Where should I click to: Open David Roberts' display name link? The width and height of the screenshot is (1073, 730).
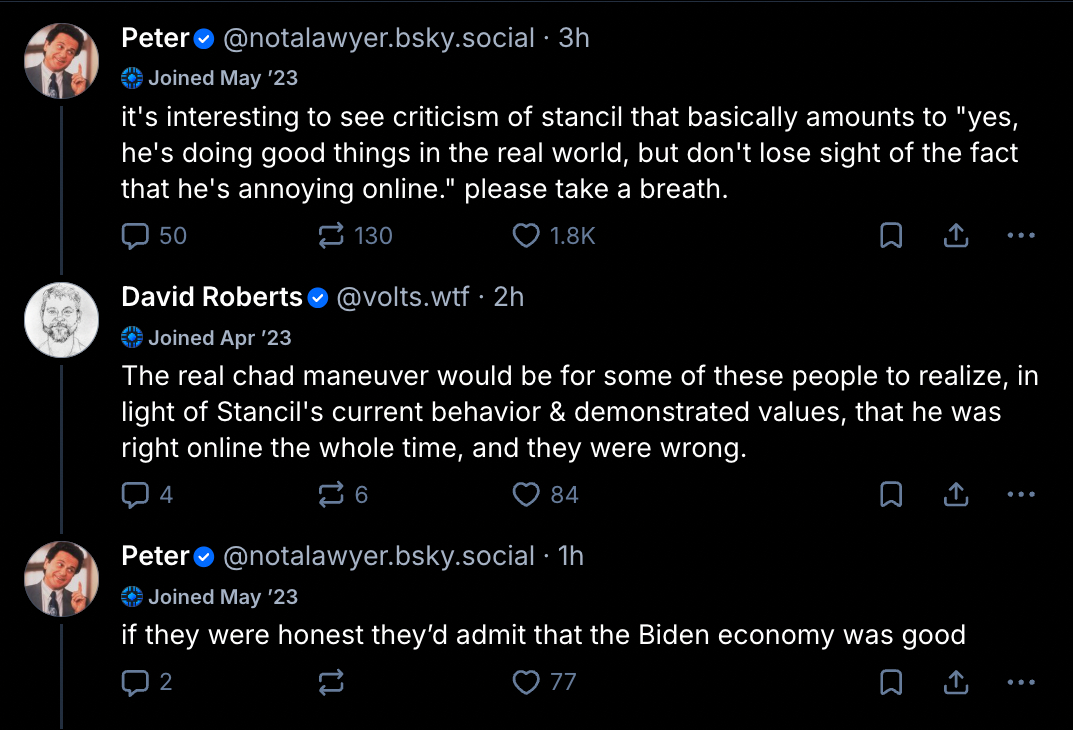coord(211,297)
